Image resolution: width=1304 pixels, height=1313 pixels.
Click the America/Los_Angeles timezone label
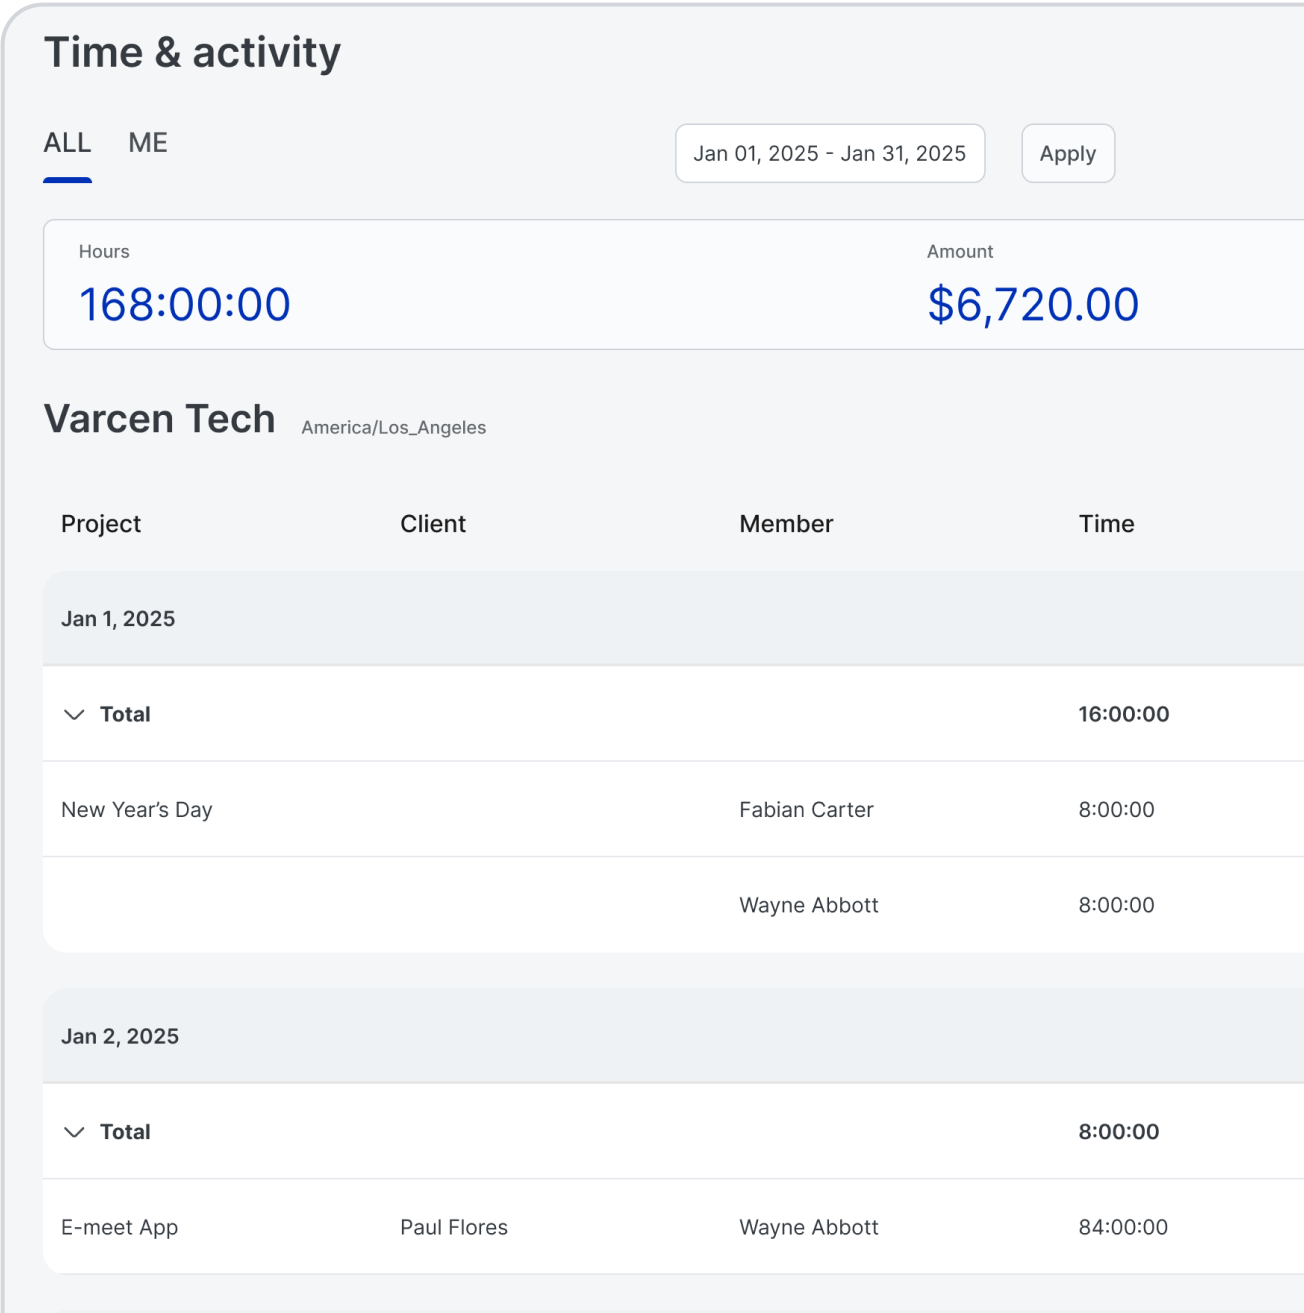pyautogui.click(x=394, y=427)
